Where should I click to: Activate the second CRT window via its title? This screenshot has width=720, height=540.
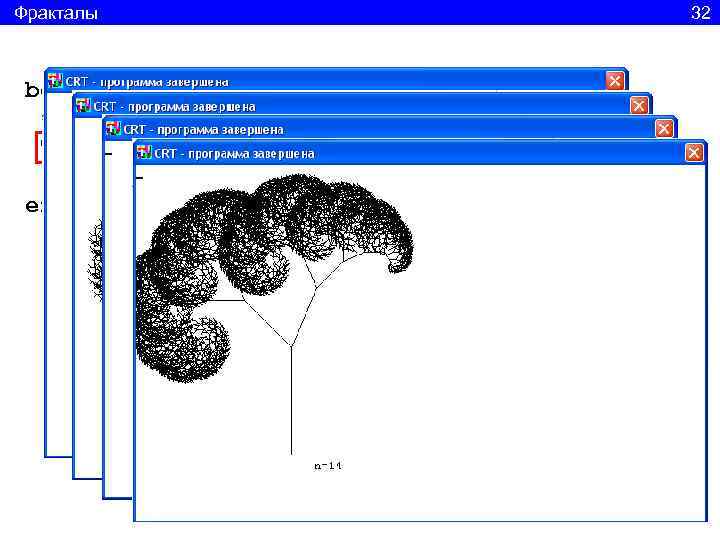pyautogui.click(x=203, y=130)
